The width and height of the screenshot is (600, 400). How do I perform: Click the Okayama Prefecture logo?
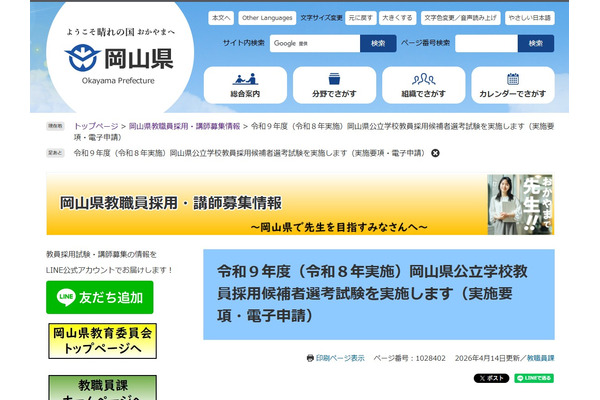[119, 57]
